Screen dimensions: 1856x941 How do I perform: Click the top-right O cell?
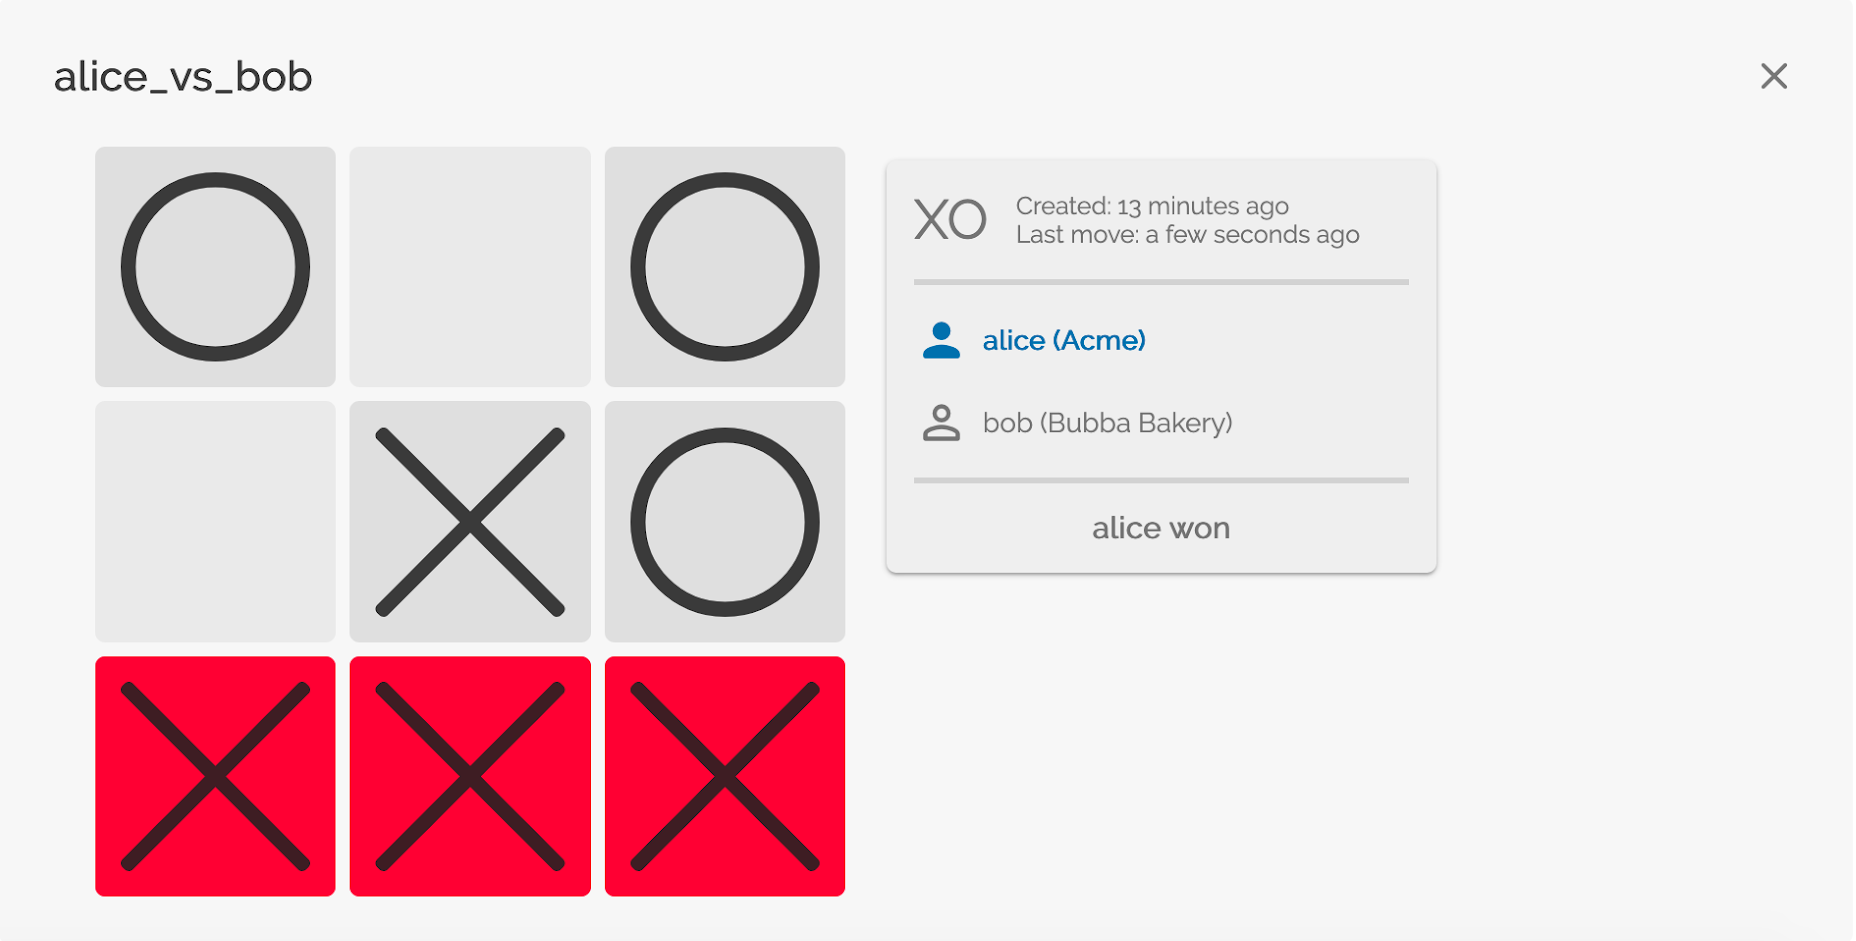point(725,267)
